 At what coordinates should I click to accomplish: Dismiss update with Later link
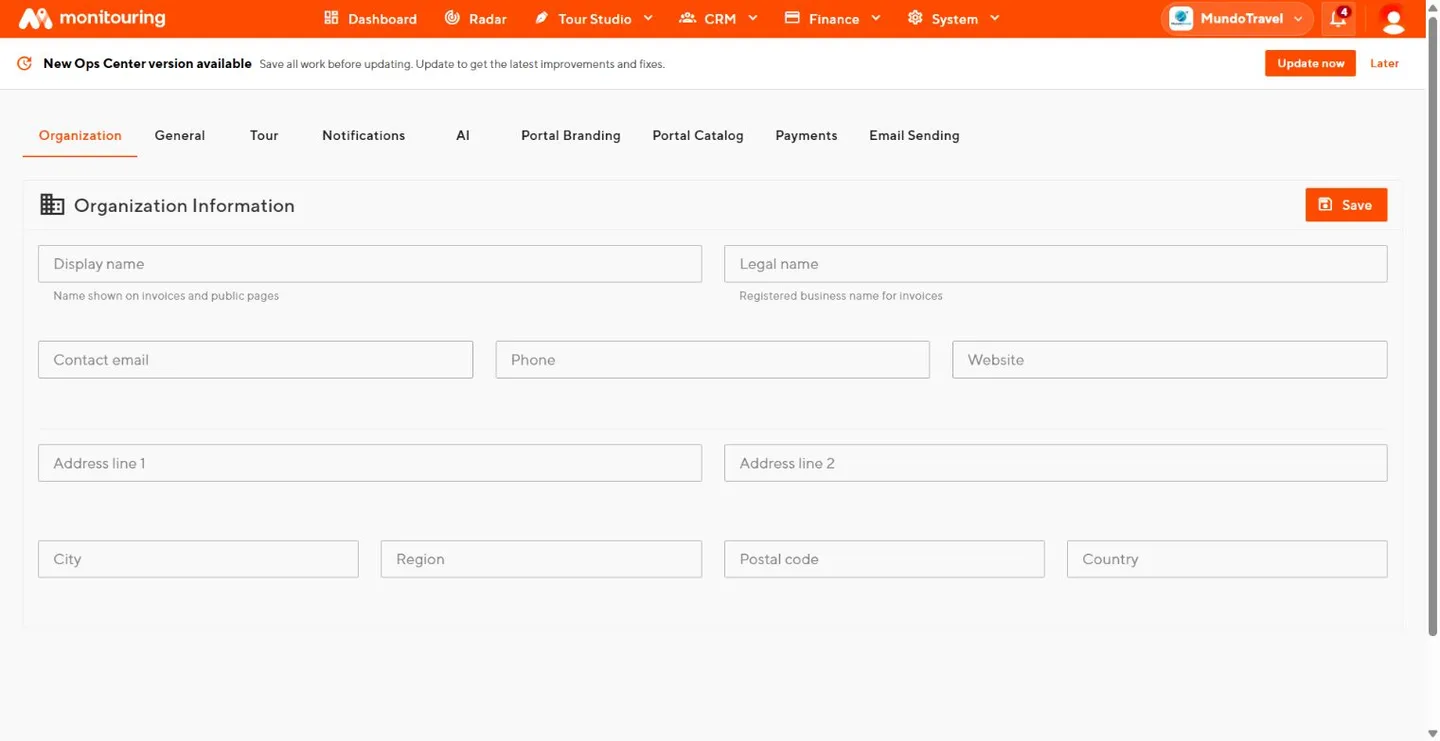pyautogui.click(x=1384, y=63)
